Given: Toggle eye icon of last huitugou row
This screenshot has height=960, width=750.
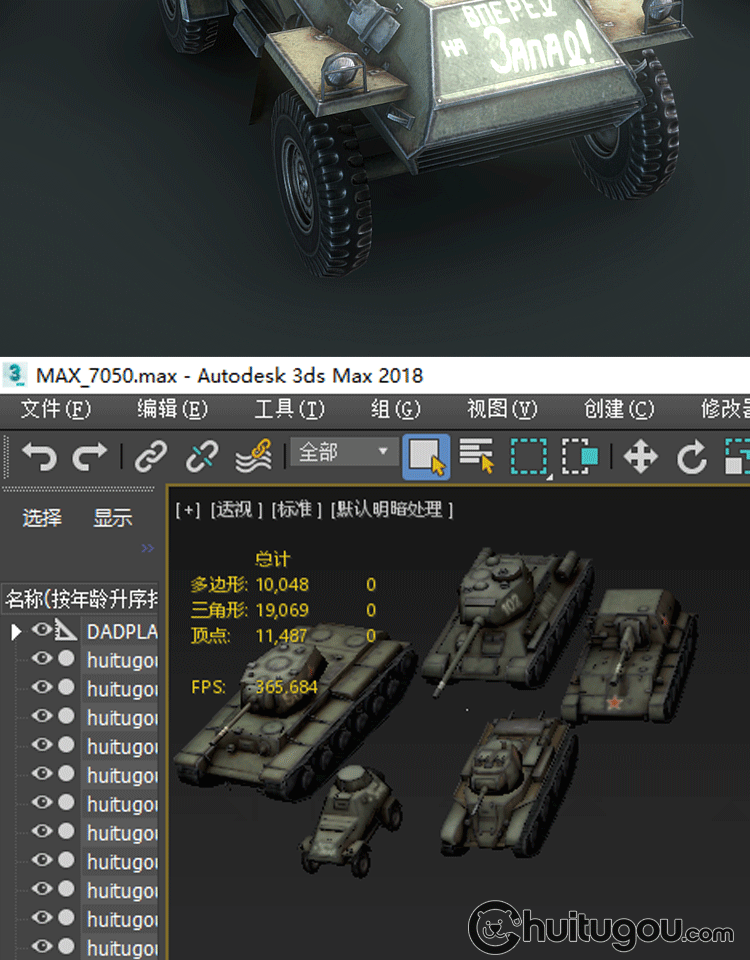Looking at the screenshot, I should pyautogui.click(x=42, y=946).
